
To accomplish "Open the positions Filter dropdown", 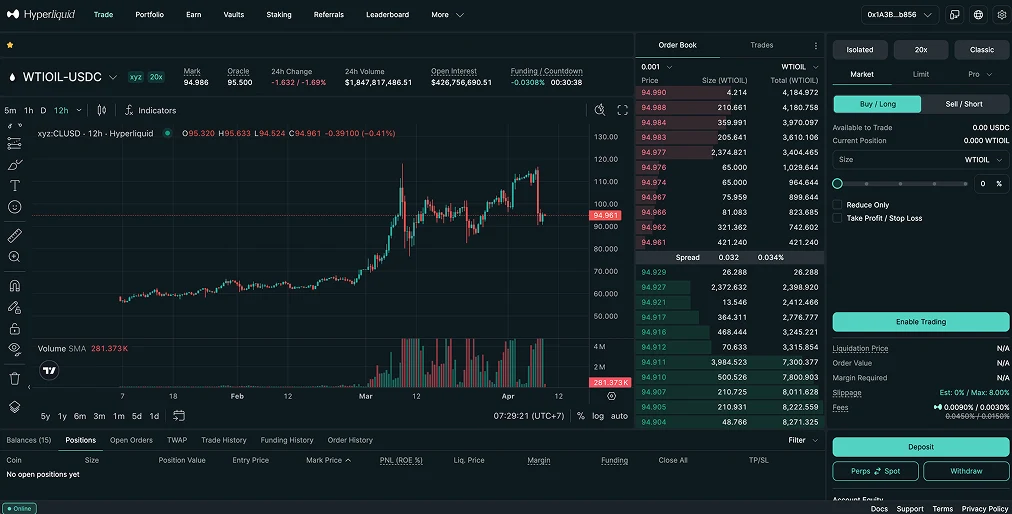I will 803,440.
